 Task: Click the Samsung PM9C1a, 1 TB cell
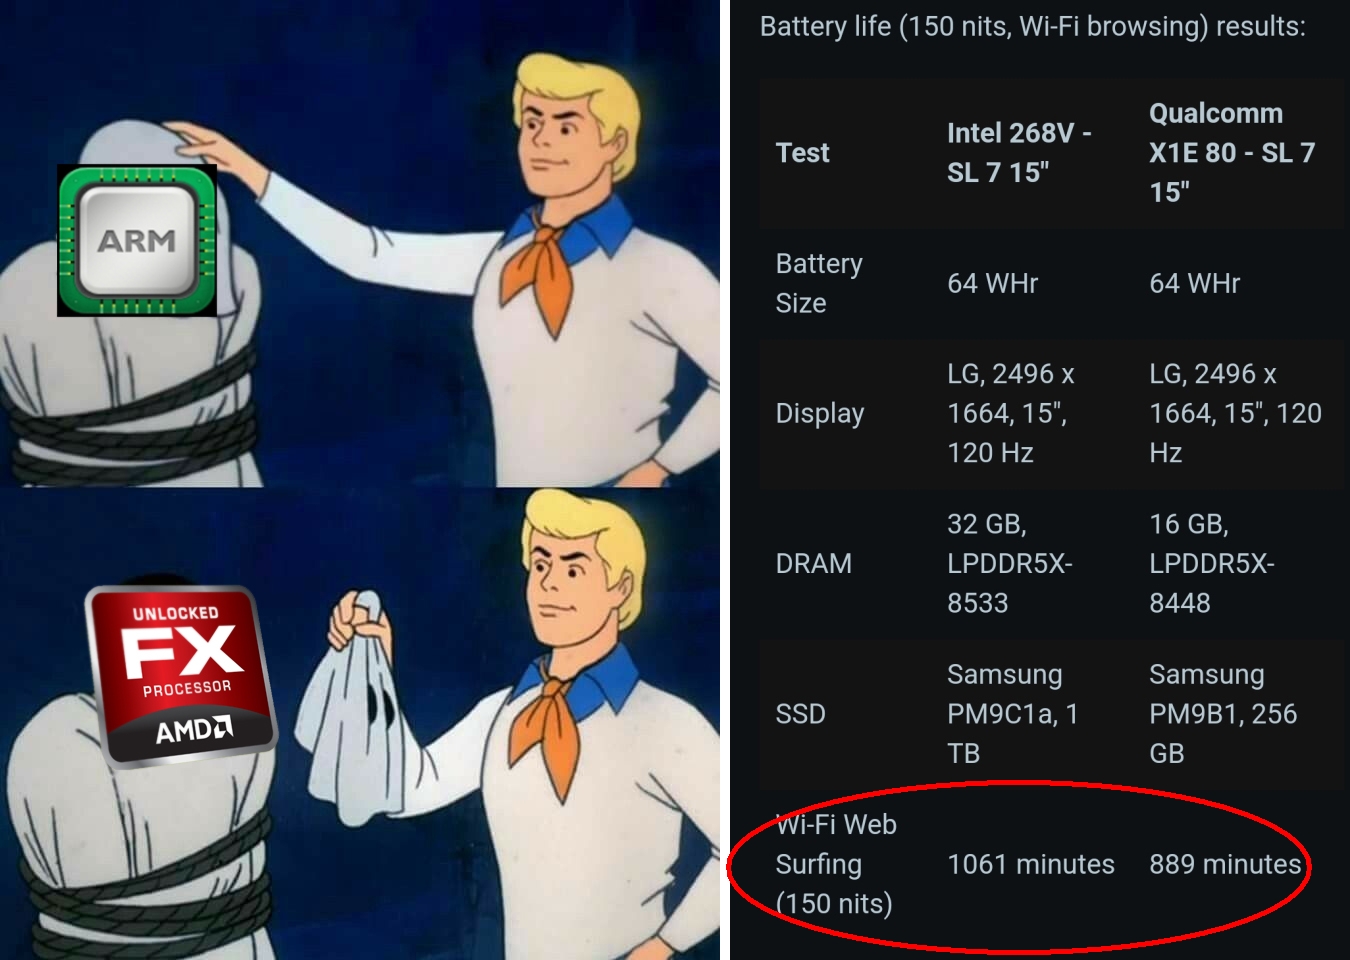coord(1012,714)
